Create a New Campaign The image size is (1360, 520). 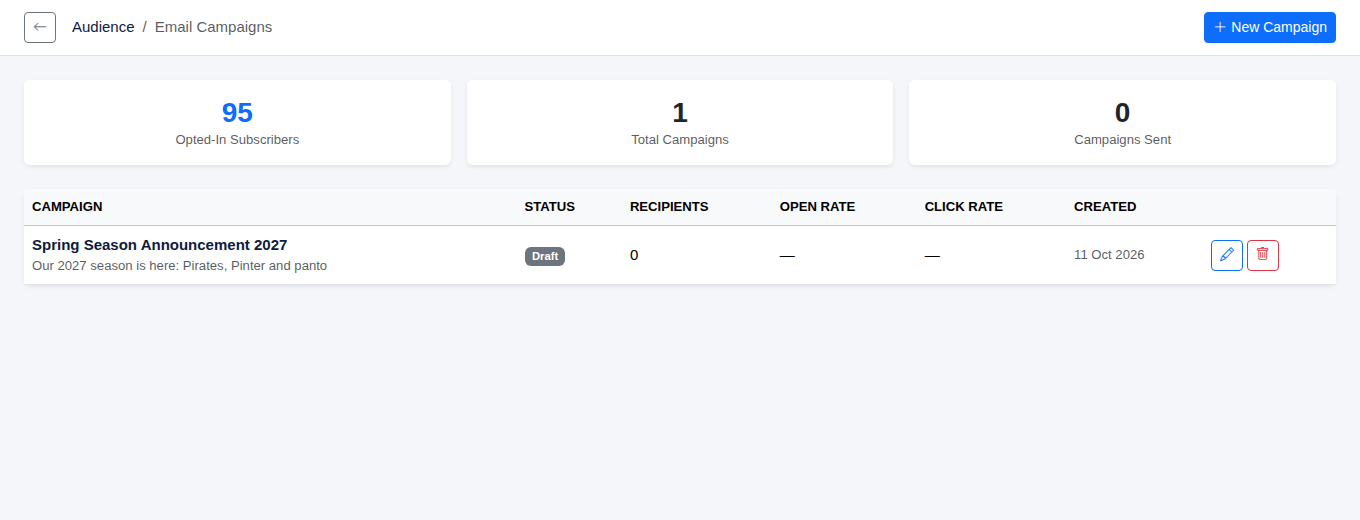[x=1270, y=27]
